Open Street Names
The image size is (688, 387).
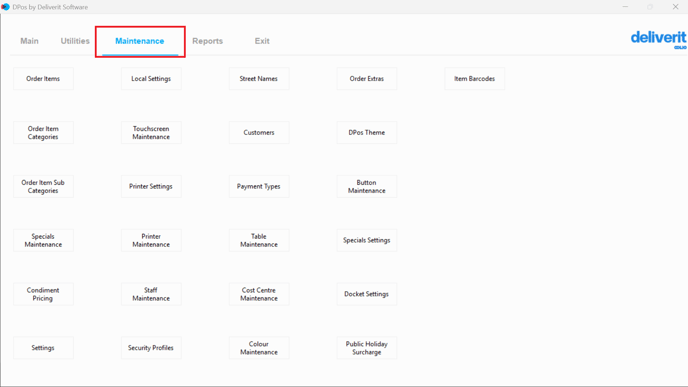pos(259,79)
